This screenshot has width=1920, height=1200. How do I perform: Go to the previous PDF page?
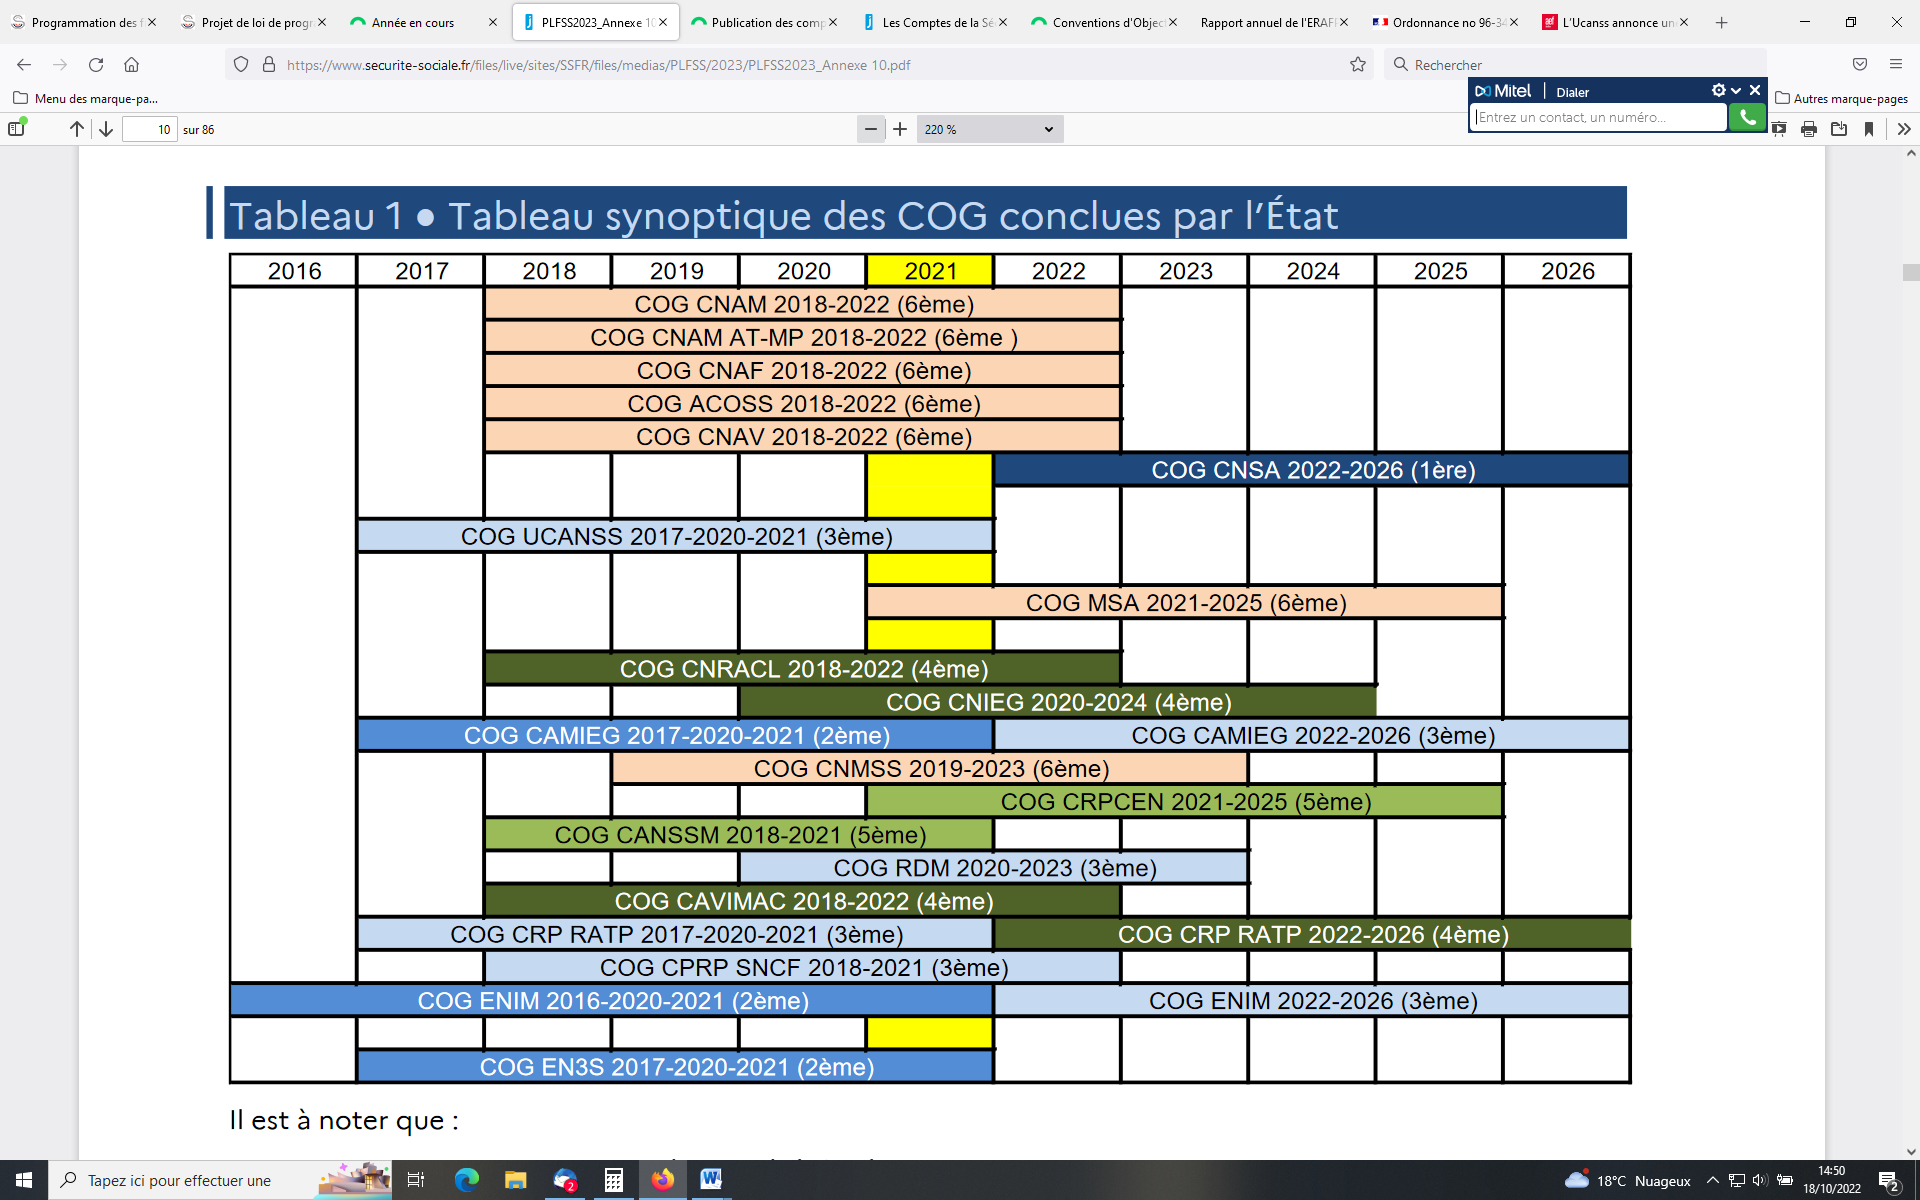point(77,129)
